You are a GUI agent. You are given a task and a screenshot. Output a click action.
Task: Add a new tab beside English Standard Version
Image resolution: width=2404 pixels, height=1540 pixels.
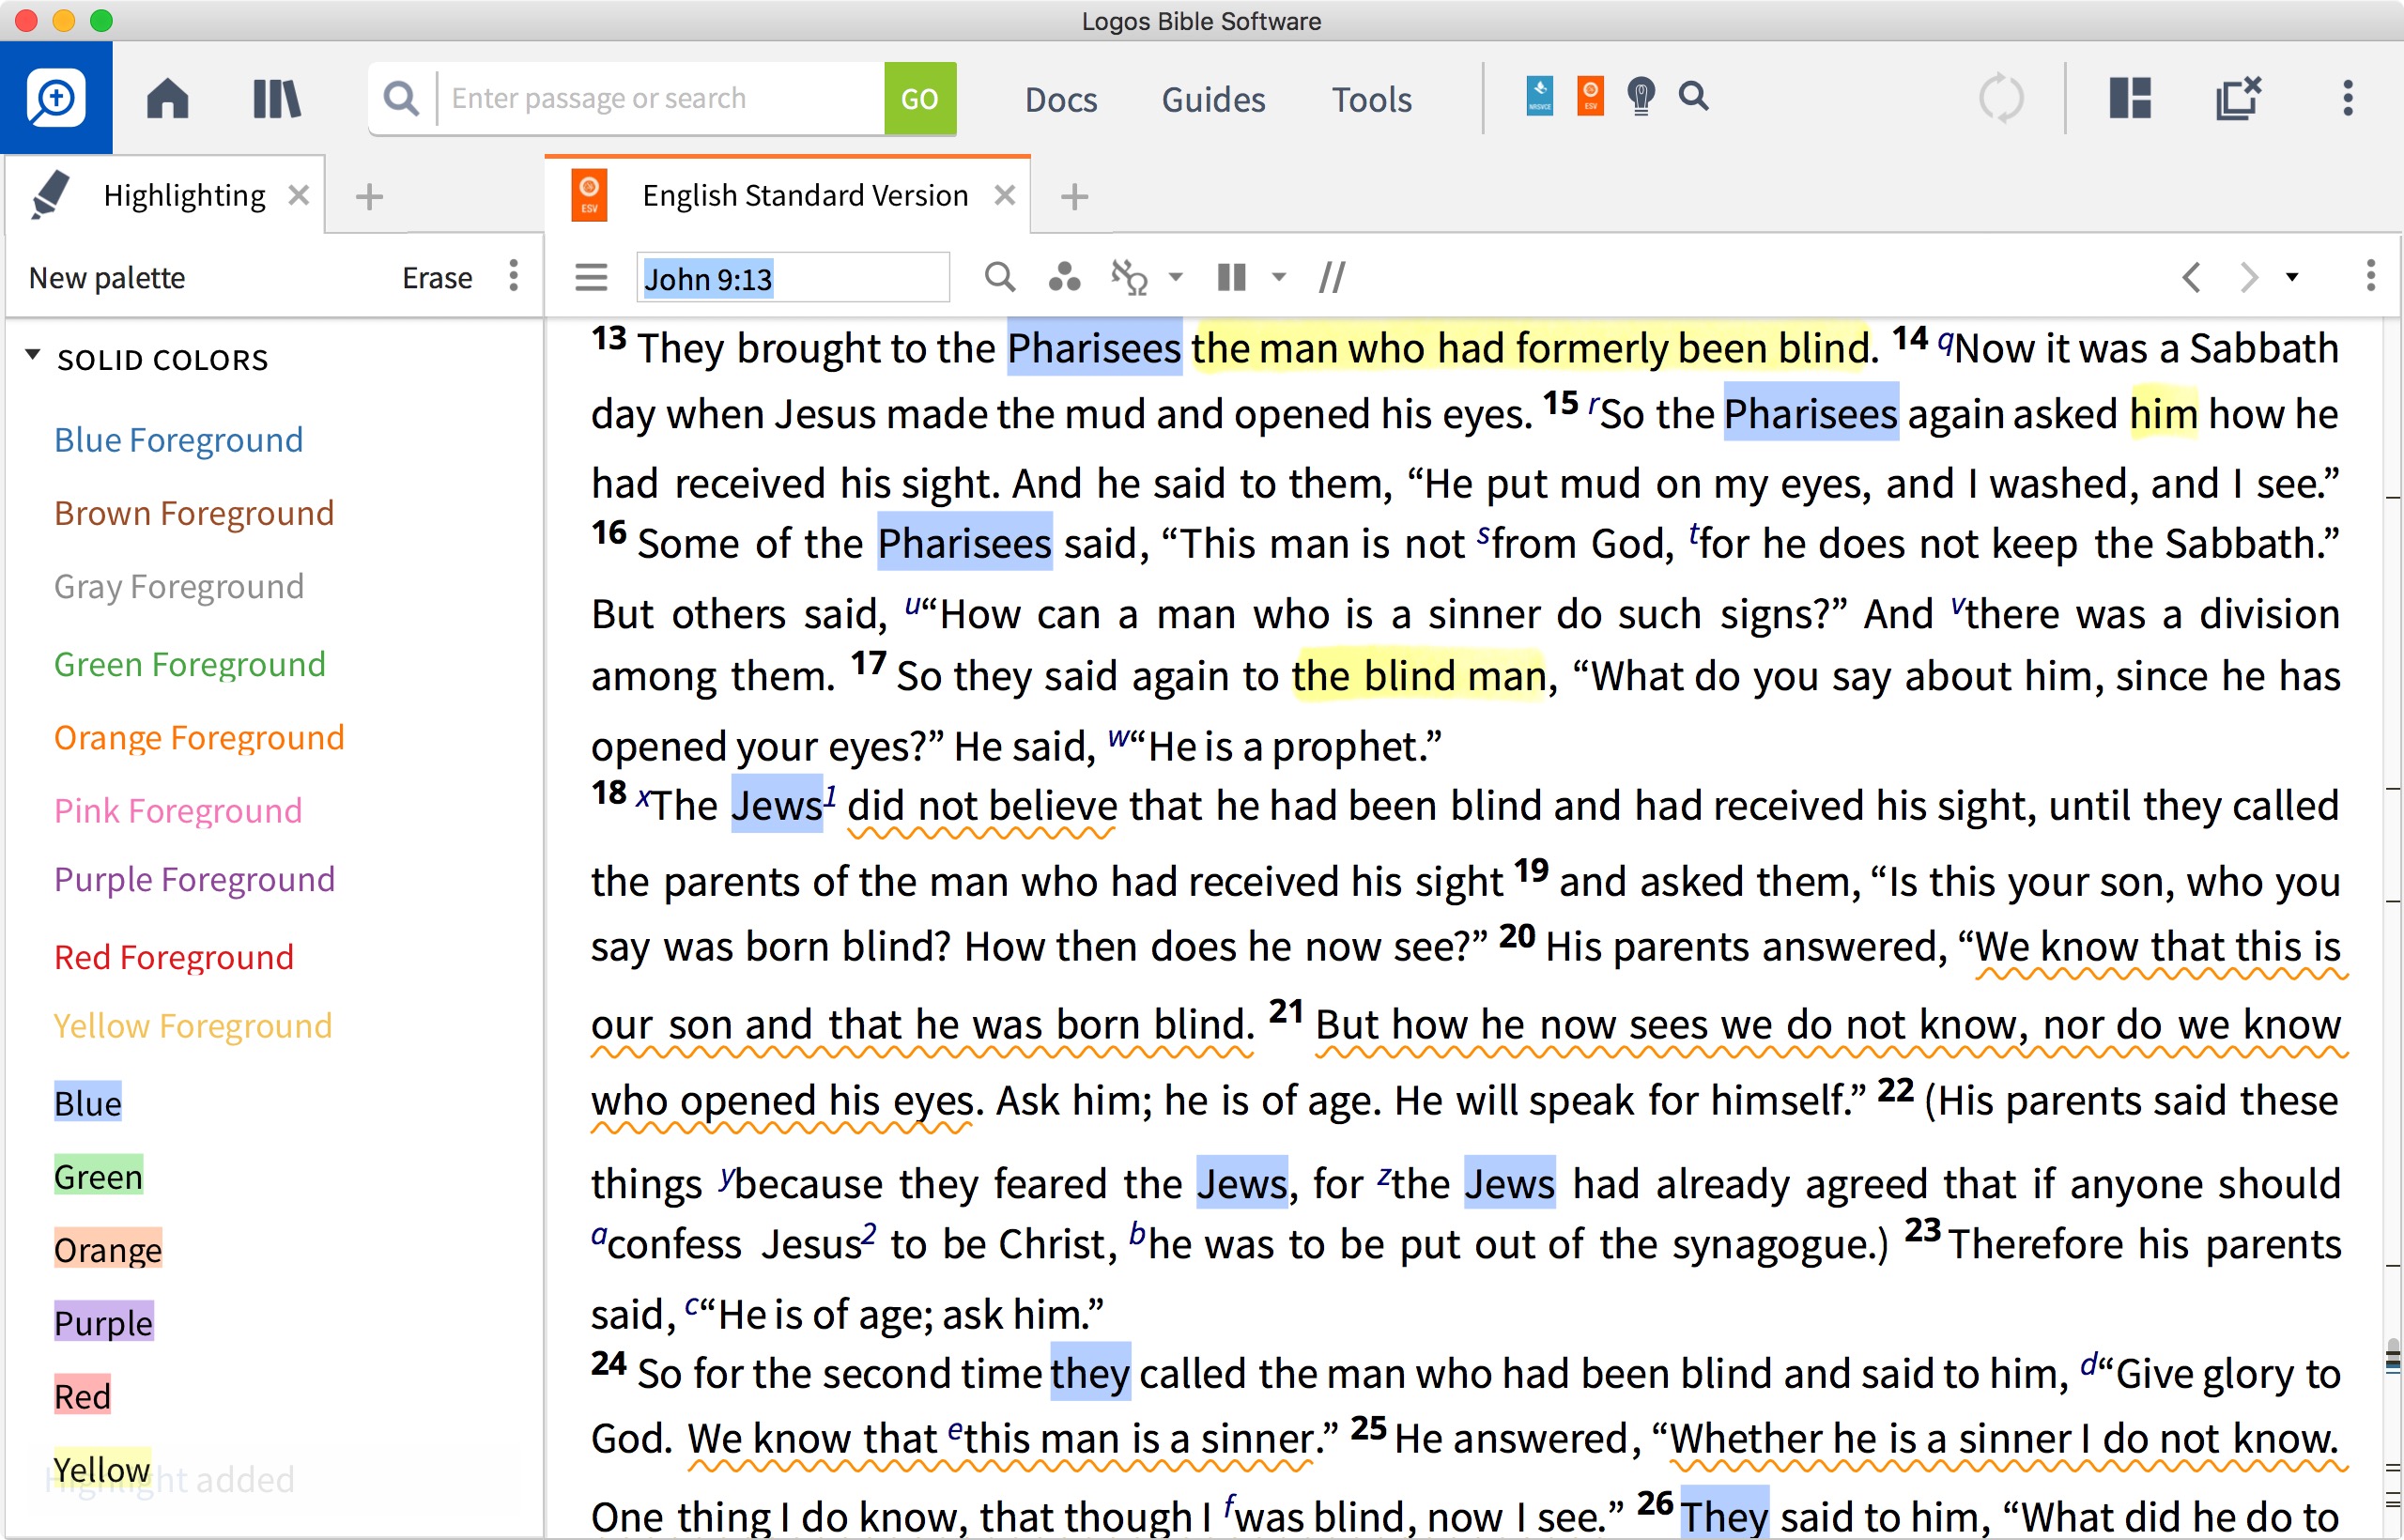[x=1074, y=196]
